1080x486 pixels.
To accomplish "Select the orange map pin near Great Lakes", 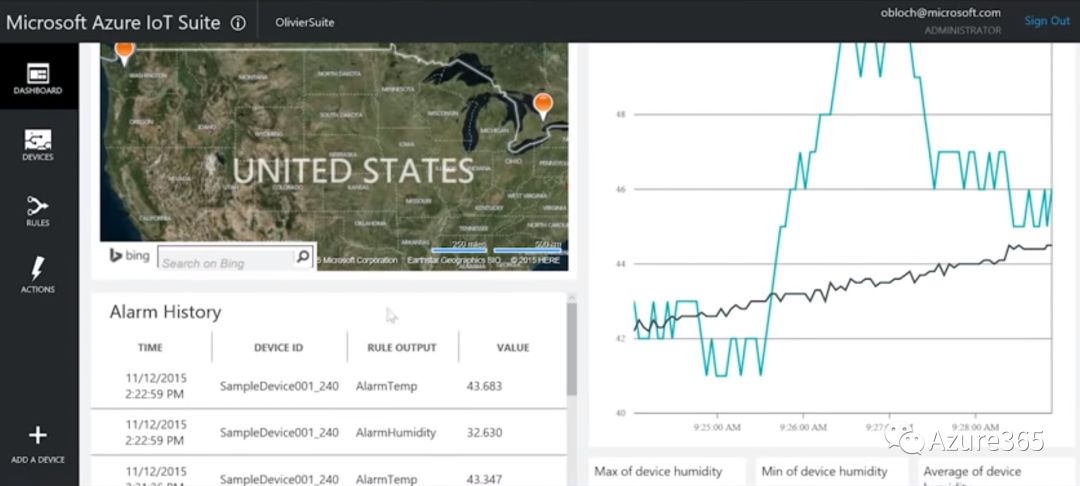I will click(543, 104).
